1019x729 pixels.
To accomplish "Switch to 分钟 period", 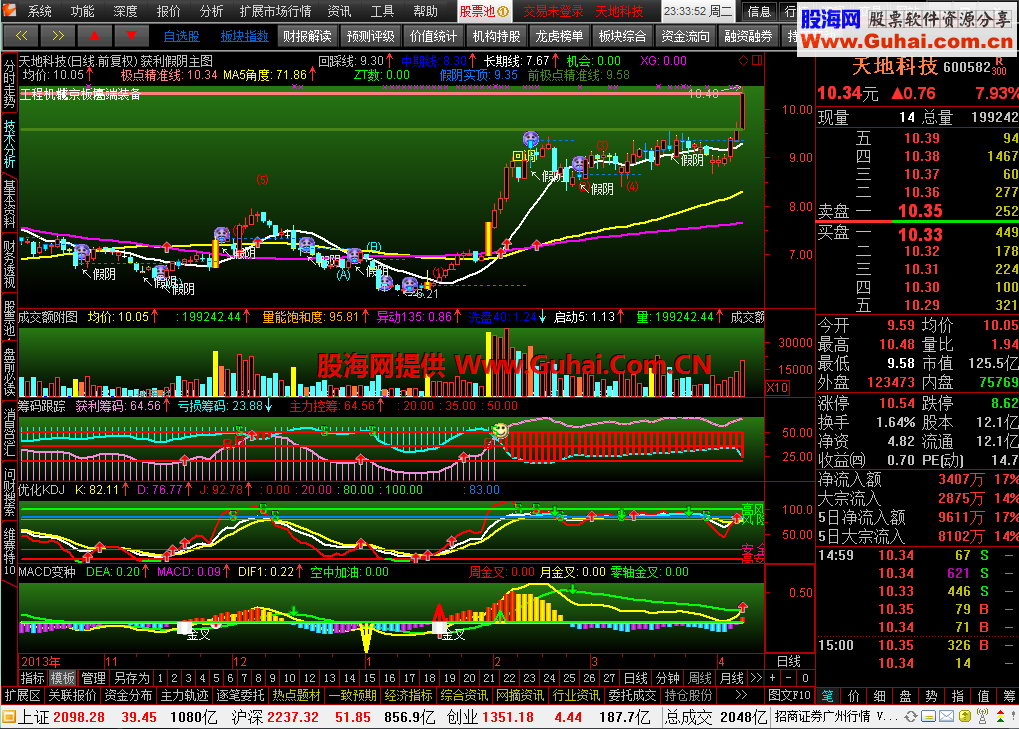I will point(667,678).
